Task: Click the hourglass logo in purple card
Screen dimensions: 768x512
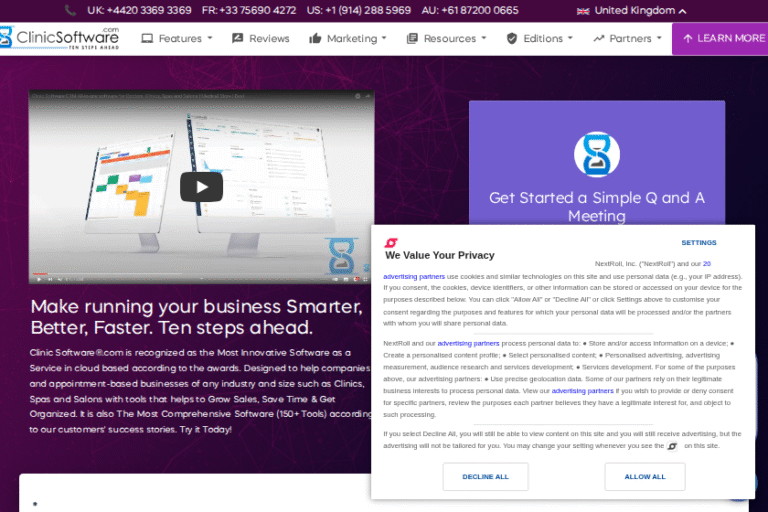Action: 597,154
